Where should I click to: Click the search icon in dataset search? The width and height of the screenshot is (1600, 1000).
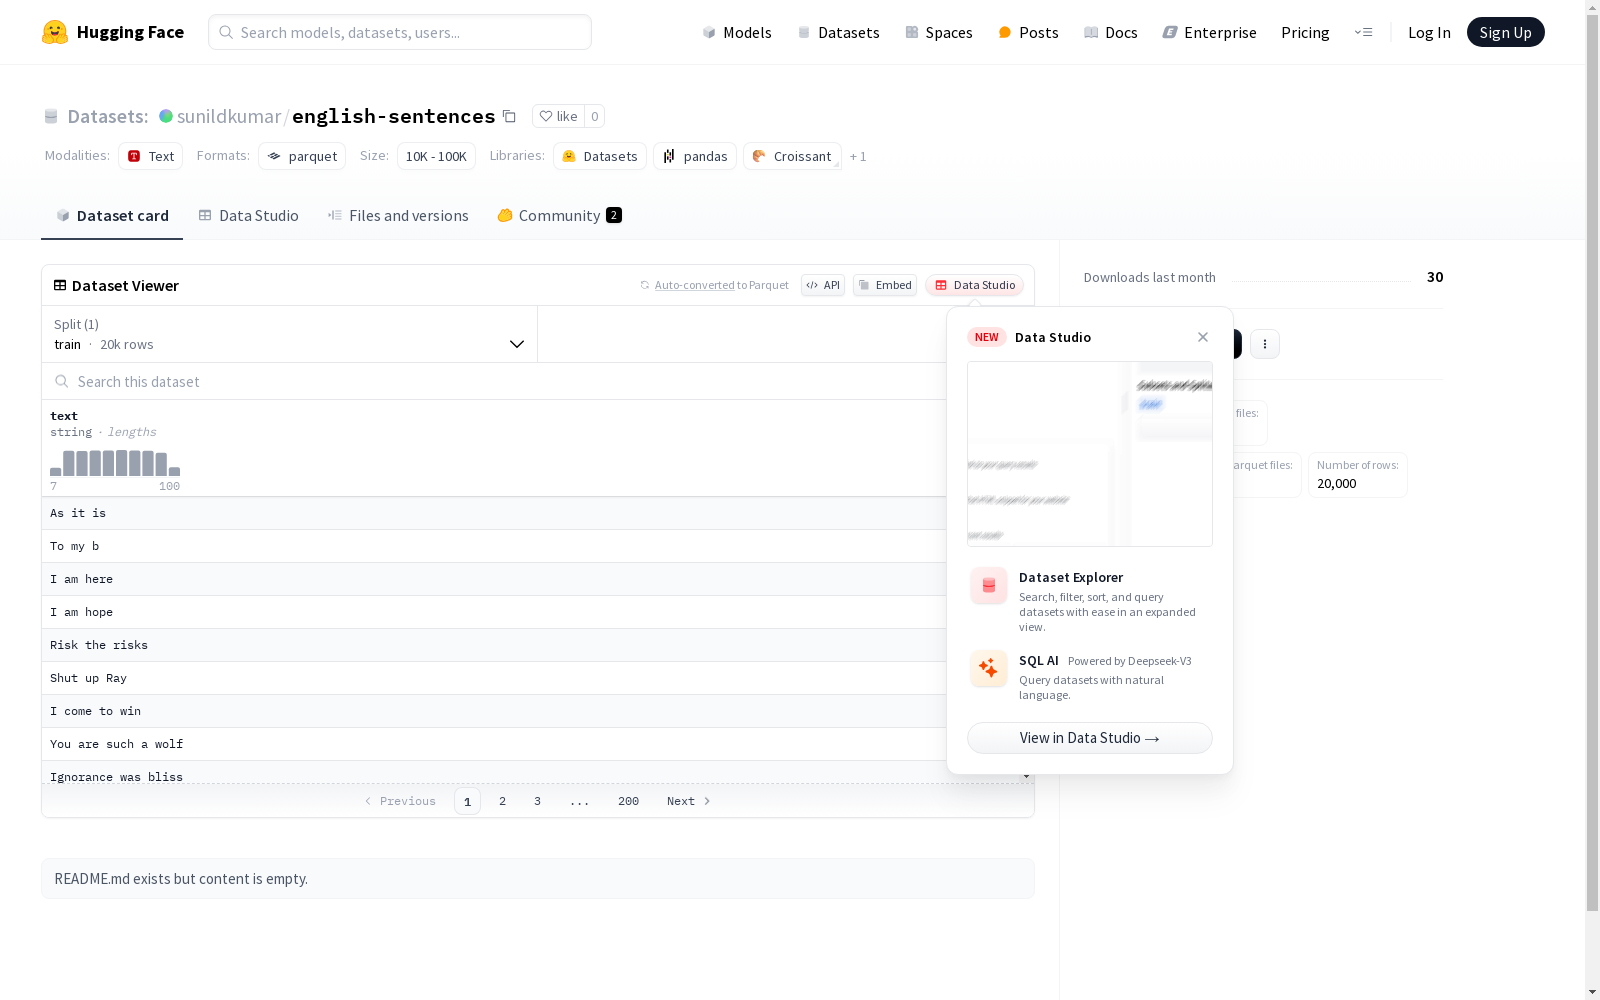coord(62,381)
